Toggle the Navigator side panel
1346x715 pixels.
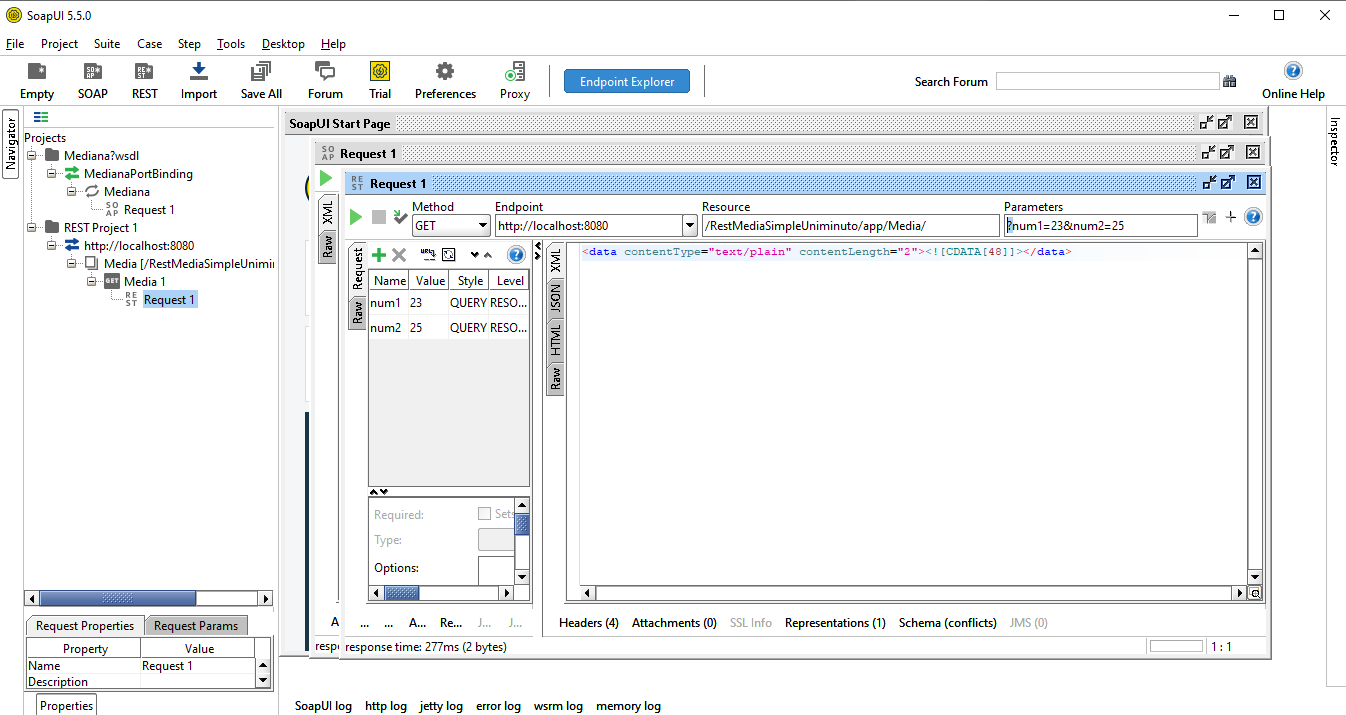tap(11, 144)
